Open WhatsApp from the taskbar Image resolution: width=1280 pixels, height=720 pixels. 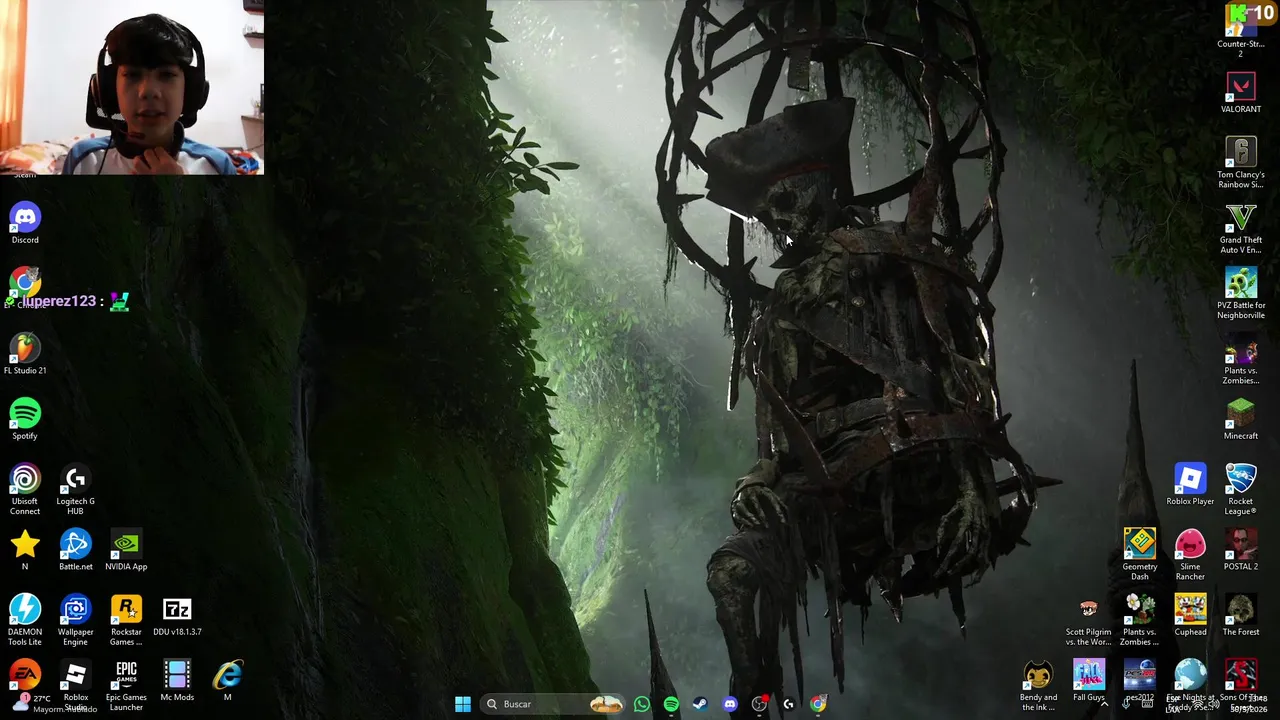pyautogui.click(x=642, y=704)
